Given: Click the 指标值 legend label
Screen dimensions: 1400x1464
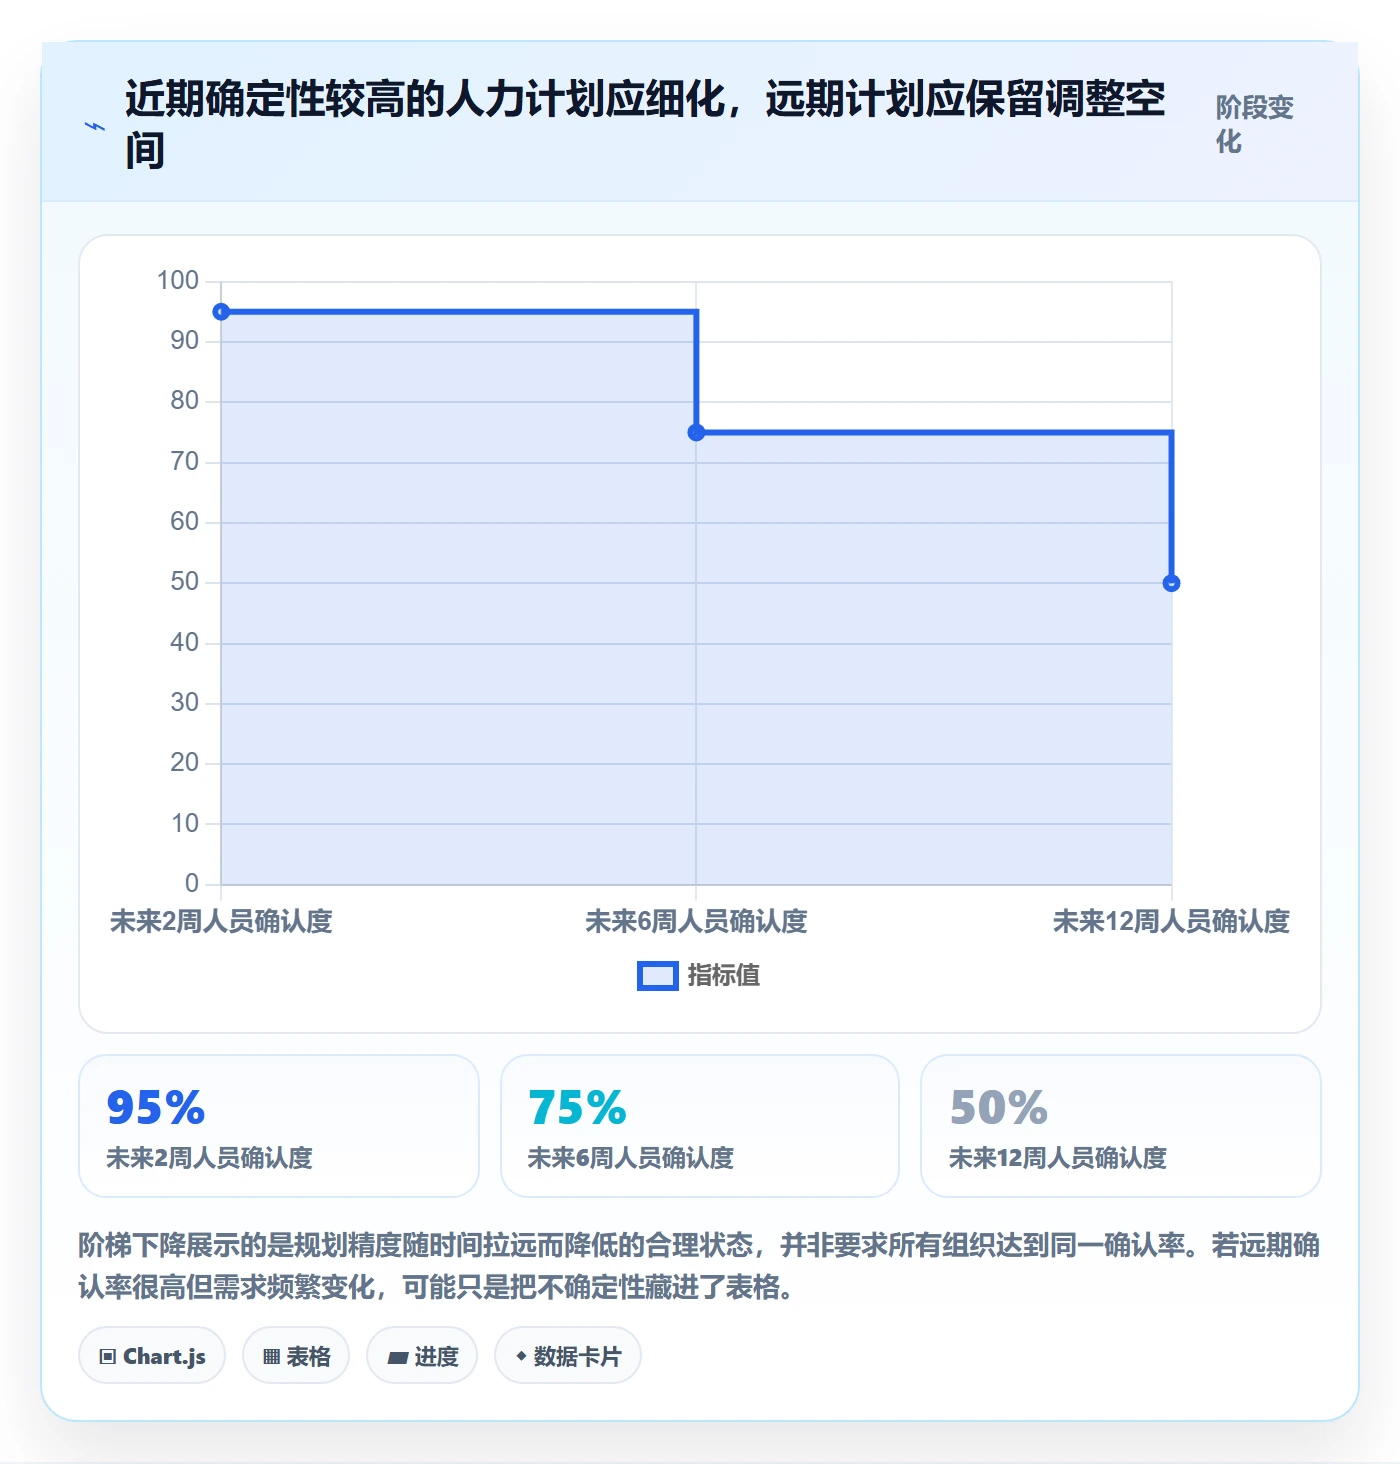Looking at the screenshot, I should [x=724, y=976].
